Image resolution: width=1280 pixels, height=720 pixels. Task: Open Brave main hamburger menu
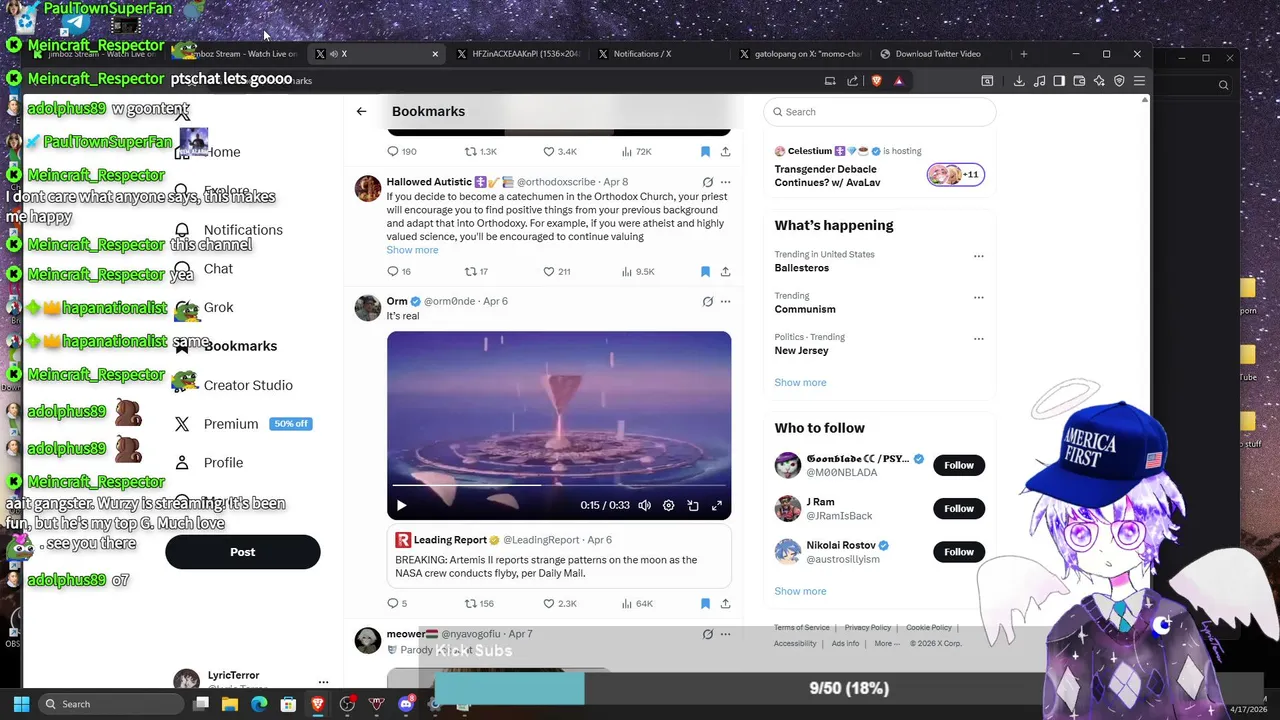click(1139, 81)
